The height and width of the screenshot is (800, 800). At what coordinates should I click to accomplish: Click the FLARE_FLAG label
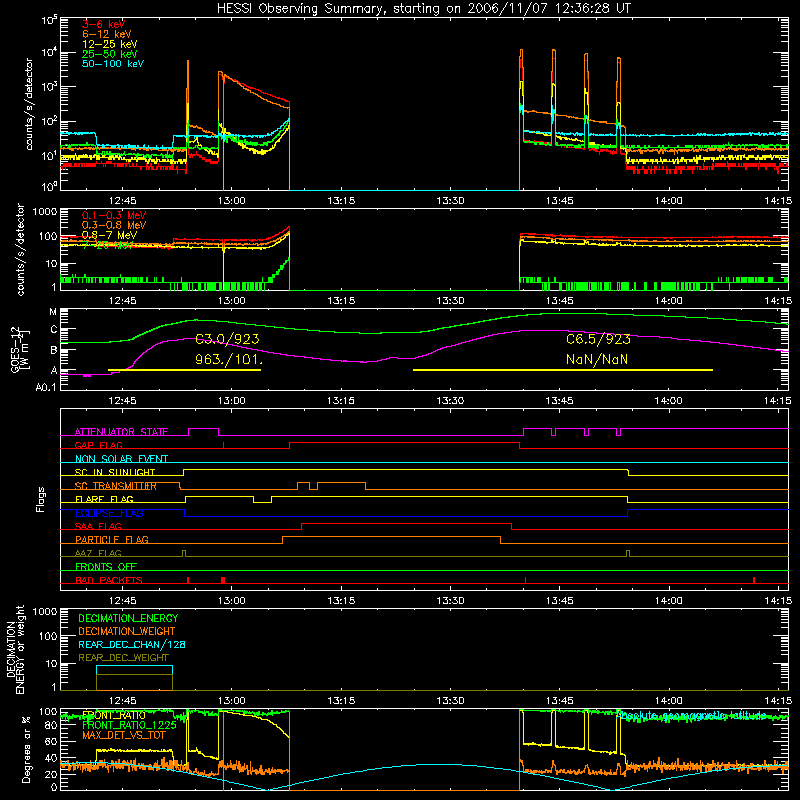[104, 499]
